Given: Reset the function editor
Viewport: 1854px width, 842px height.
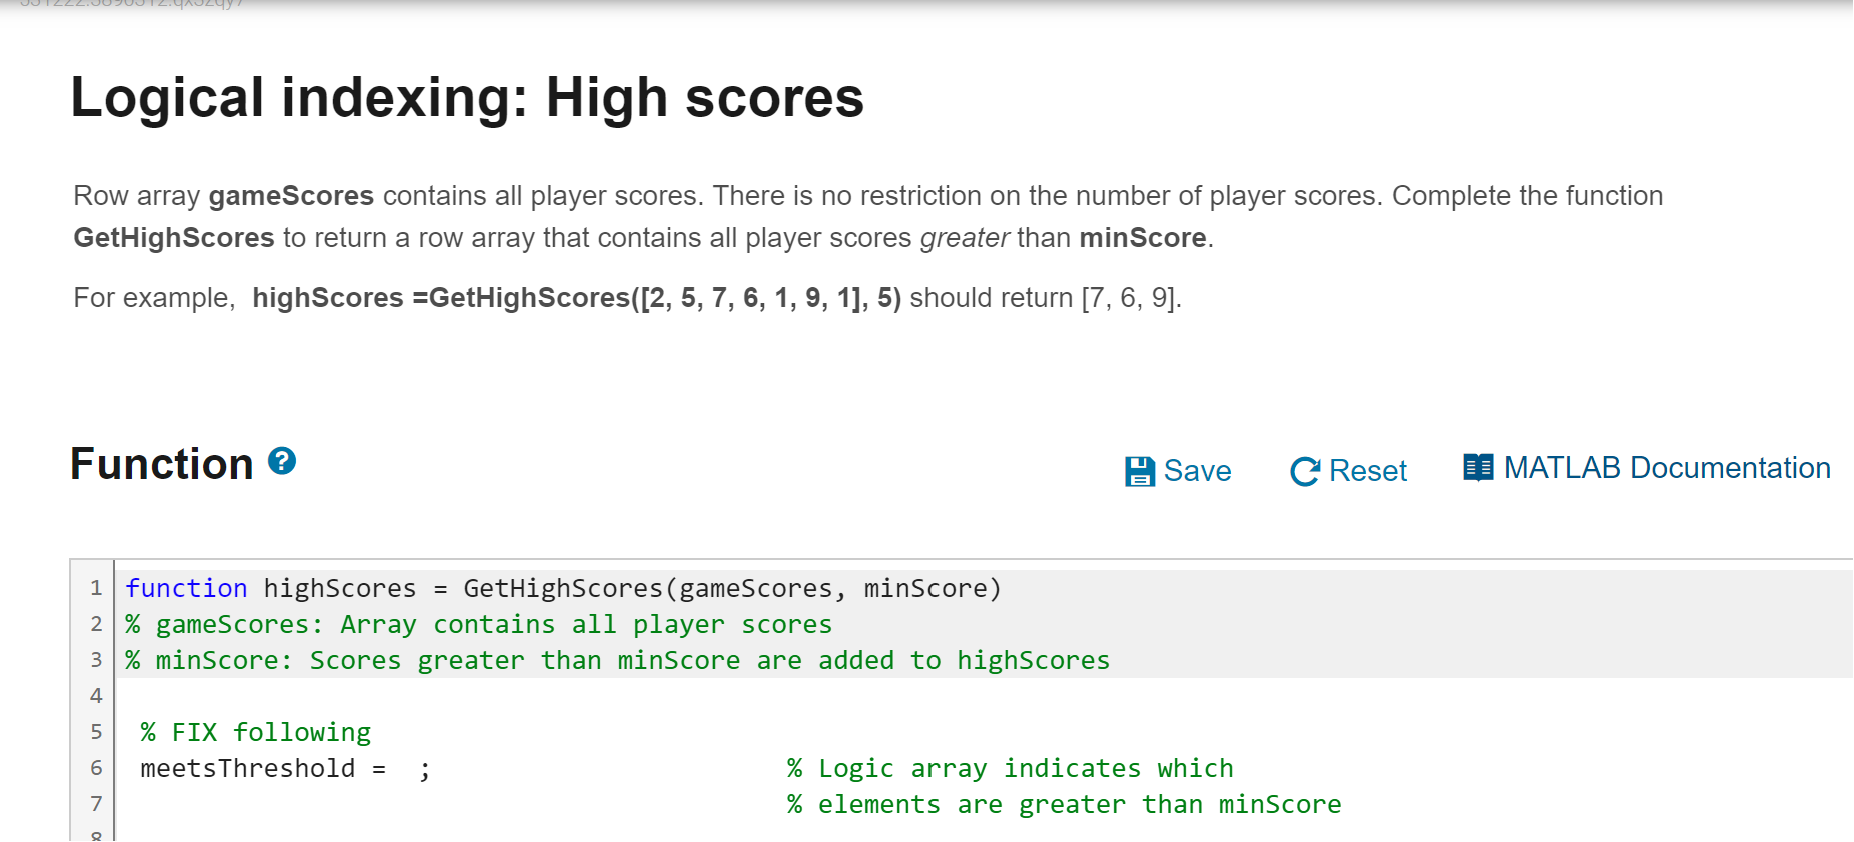Looking at the screenshot, I should (x=1348, y=471).
